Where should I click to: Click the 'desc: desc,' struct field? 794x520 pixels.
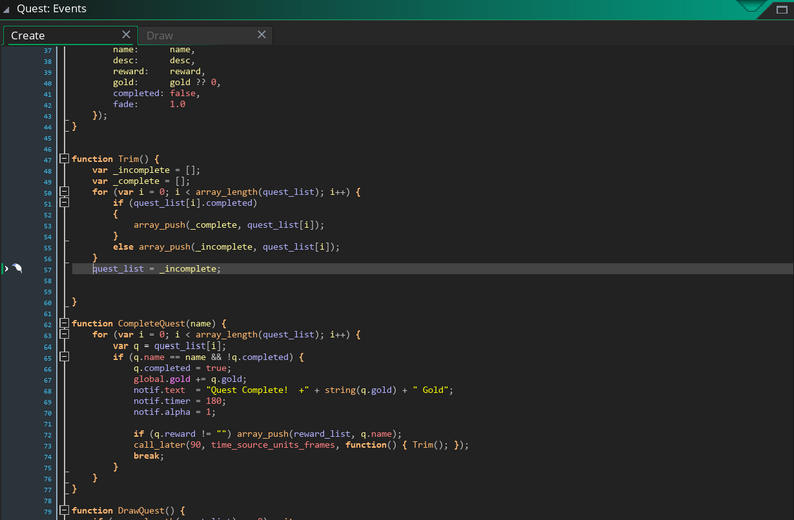(x=154, y=60)
